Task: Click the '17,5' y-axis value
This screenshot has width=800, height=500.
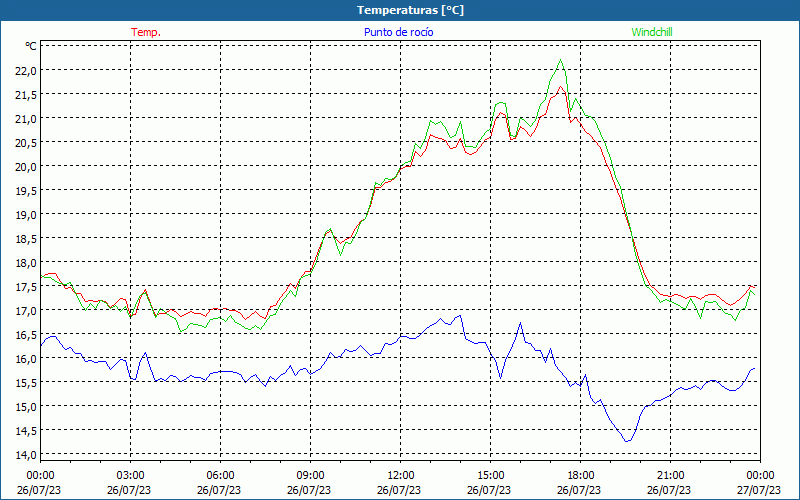Action: coord(26,287)
